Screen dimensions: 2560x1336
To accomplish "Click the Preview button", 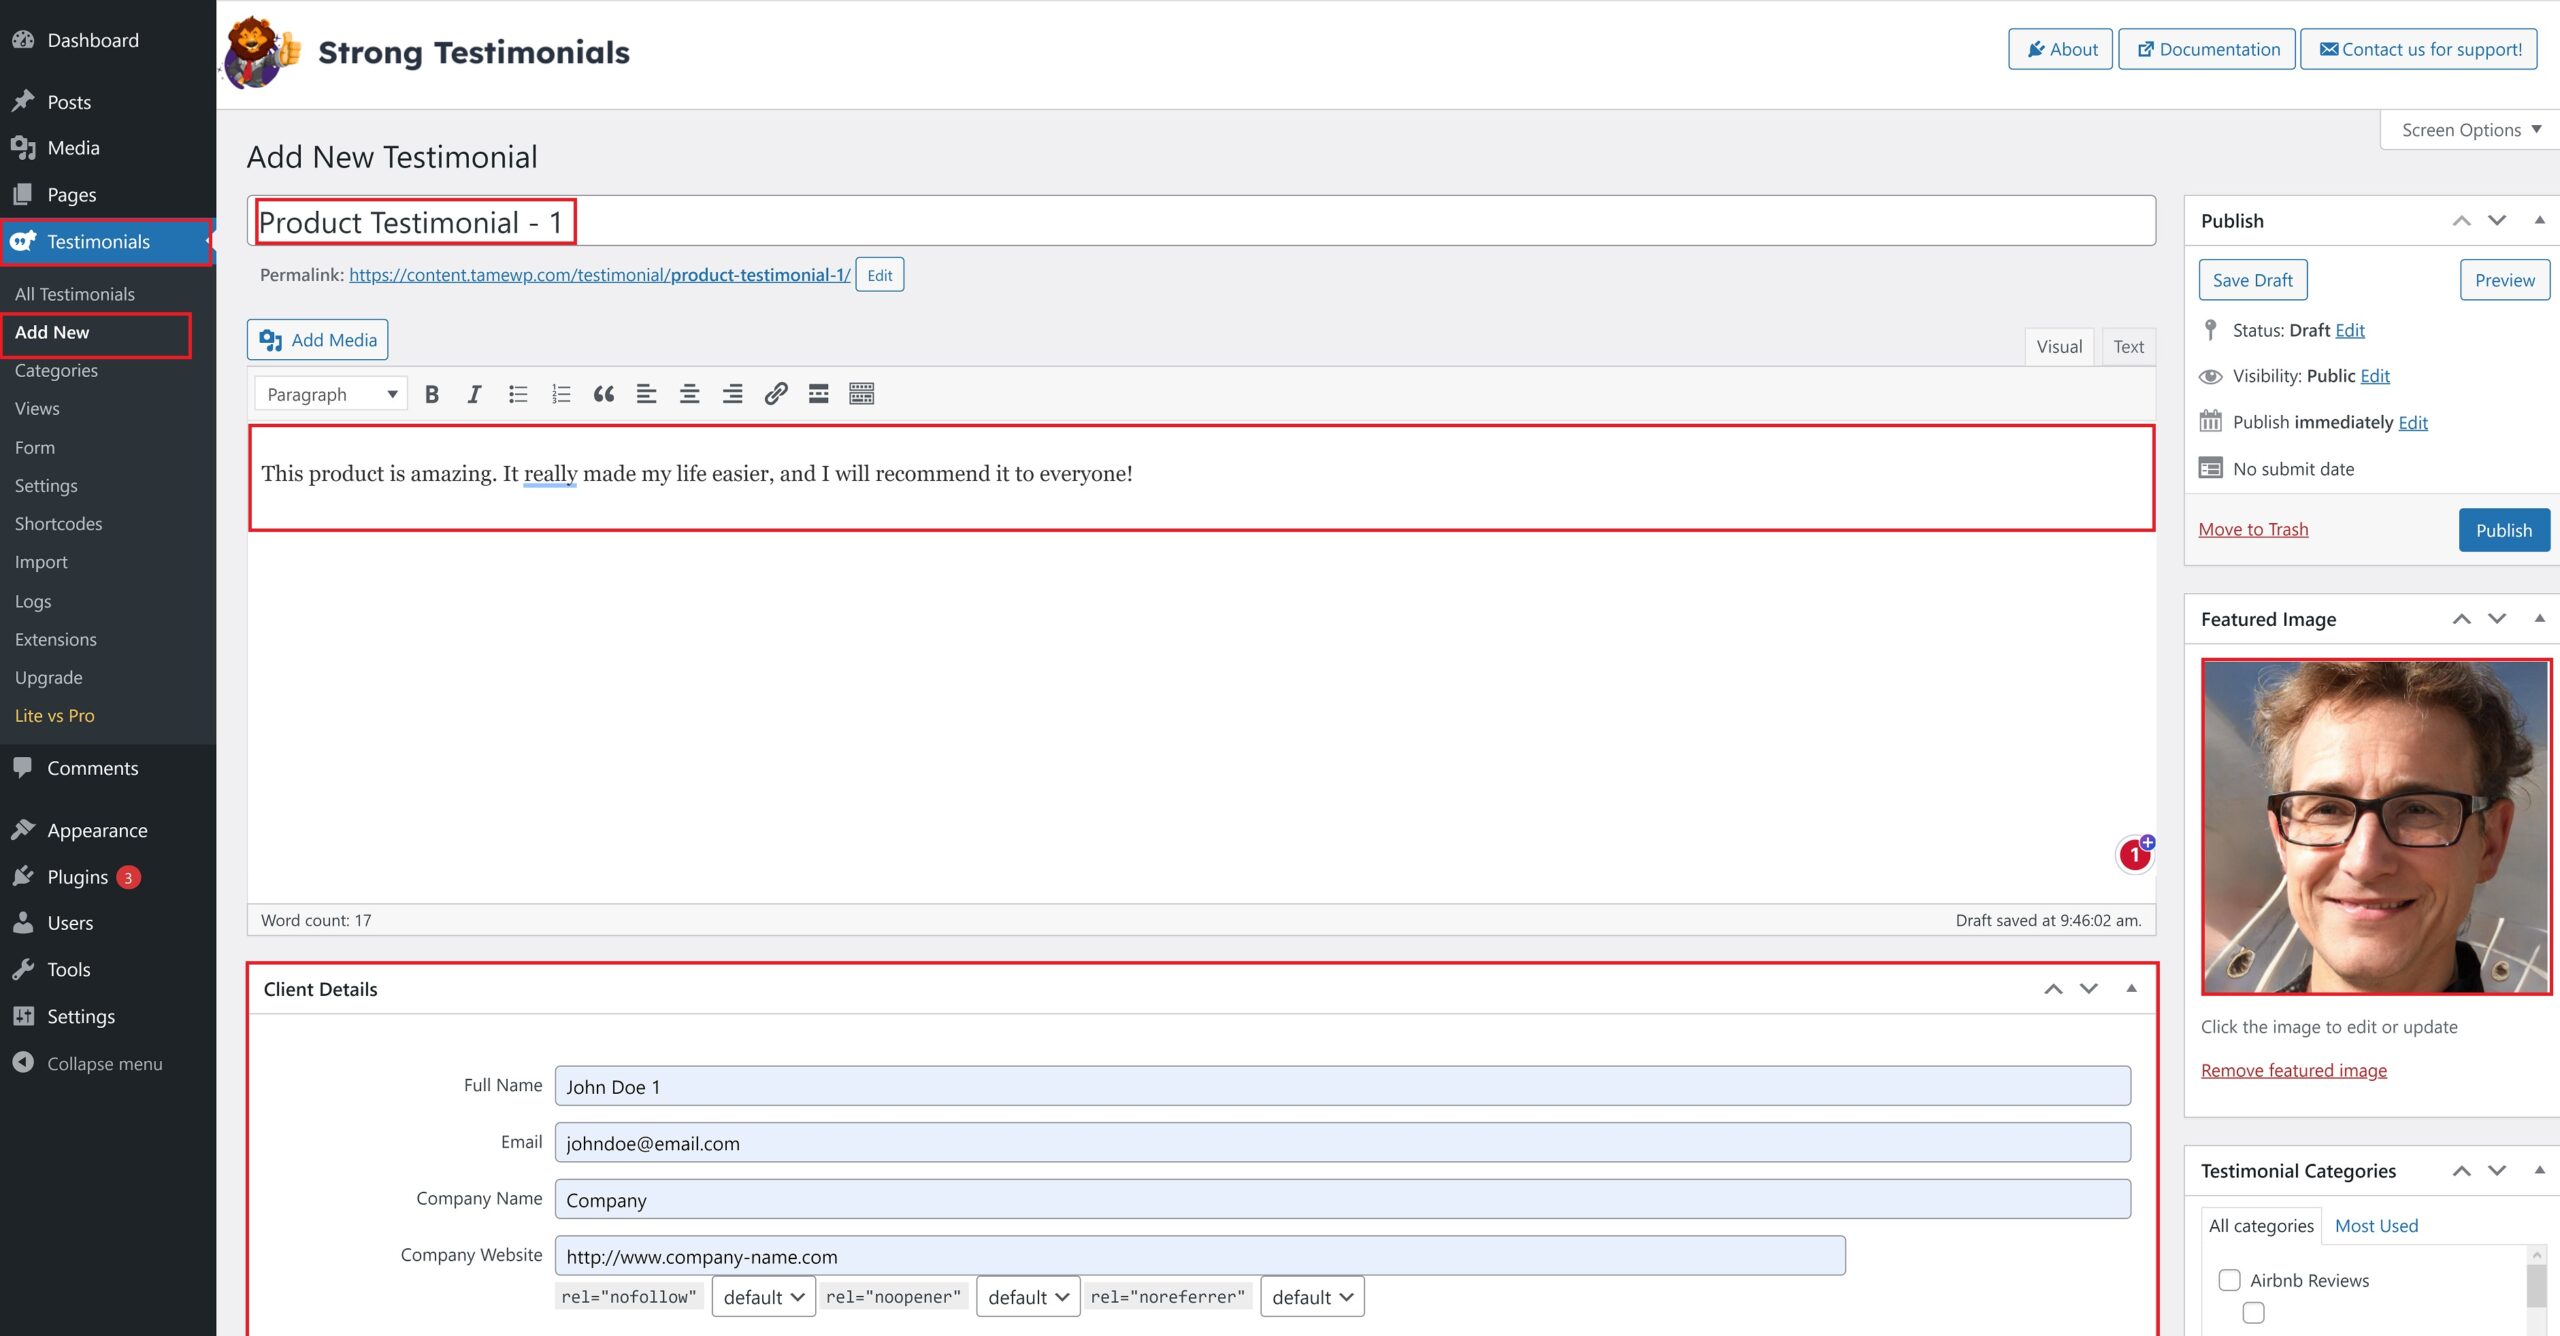I will coord(2505,280).
